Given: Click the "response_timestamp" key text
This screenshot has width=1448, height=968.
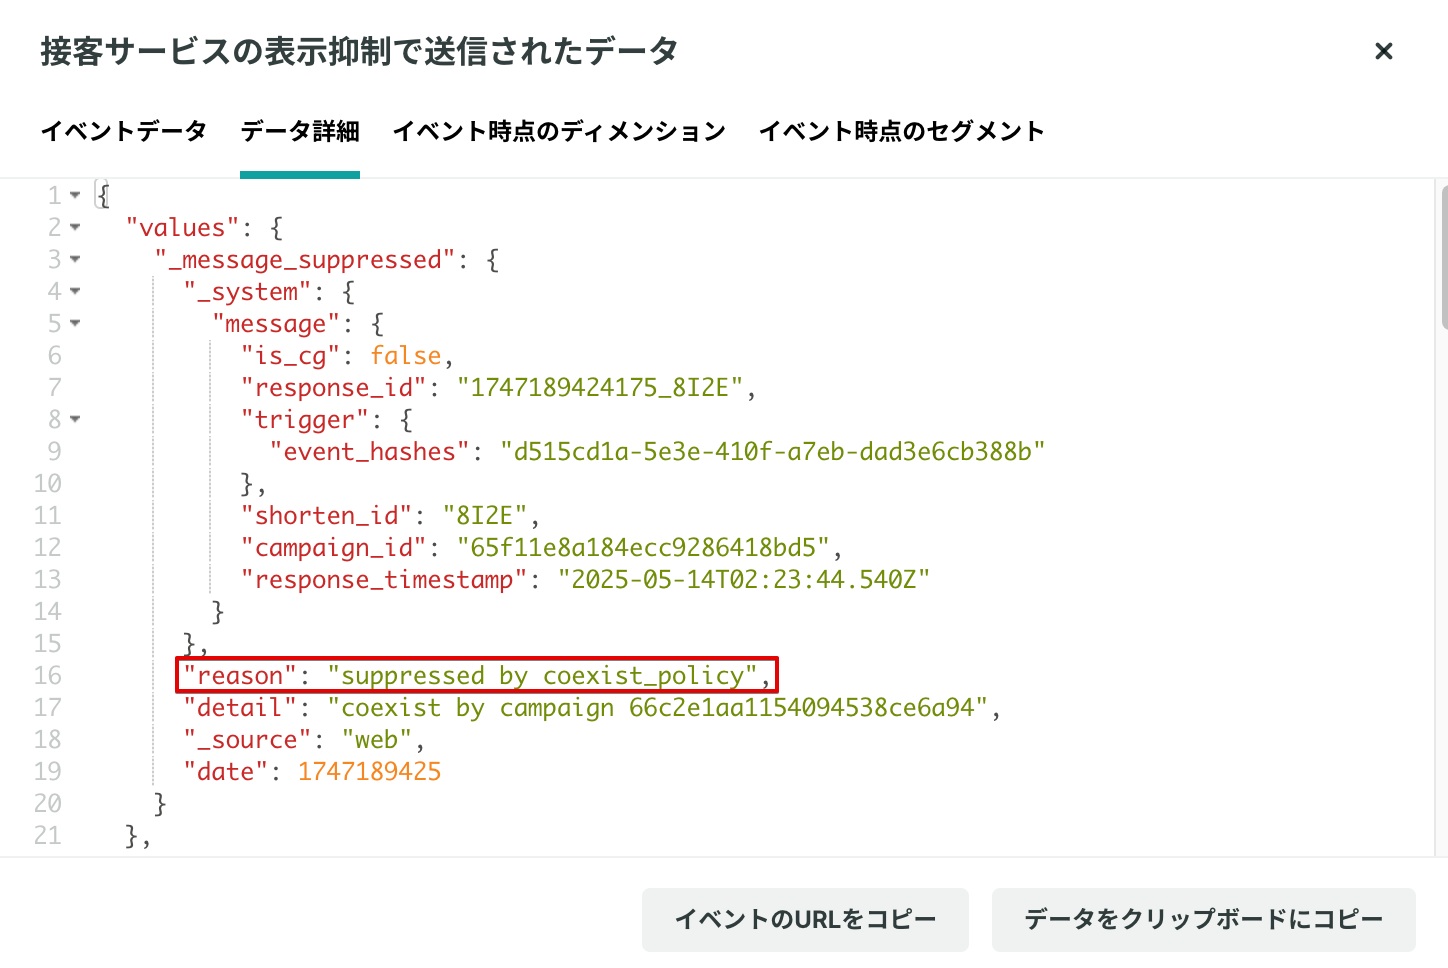Looking at the screenshot, I should click(x=384, y=580).
